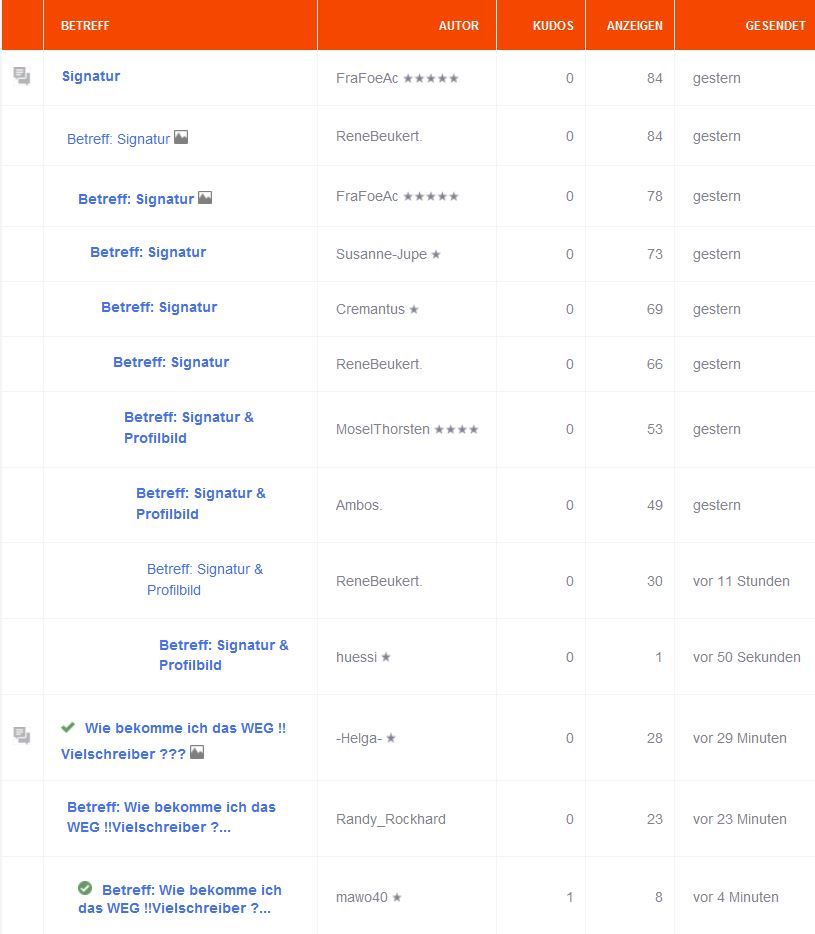Open Cremantus author profile
This screenshot has height=934, width=815.
coord(370,309)
